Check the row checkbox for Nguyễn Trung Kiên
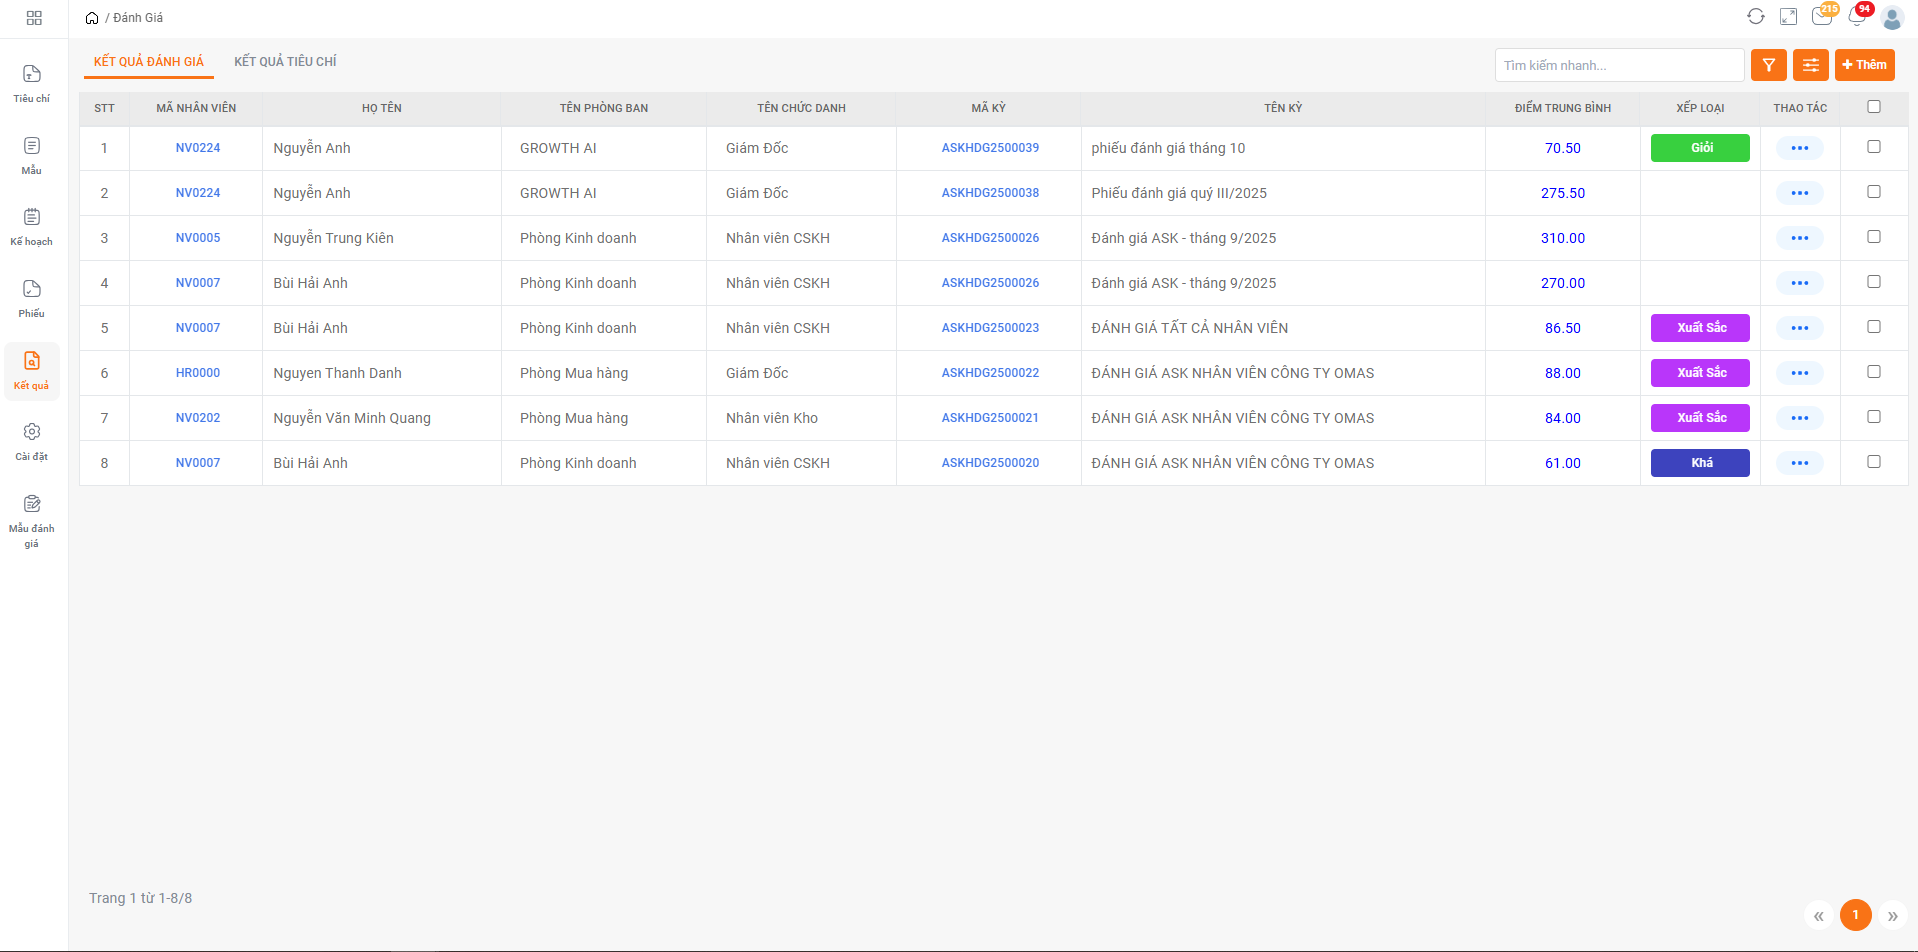Viewport: 1918px width, 952px height. (x=1873, y=237)
